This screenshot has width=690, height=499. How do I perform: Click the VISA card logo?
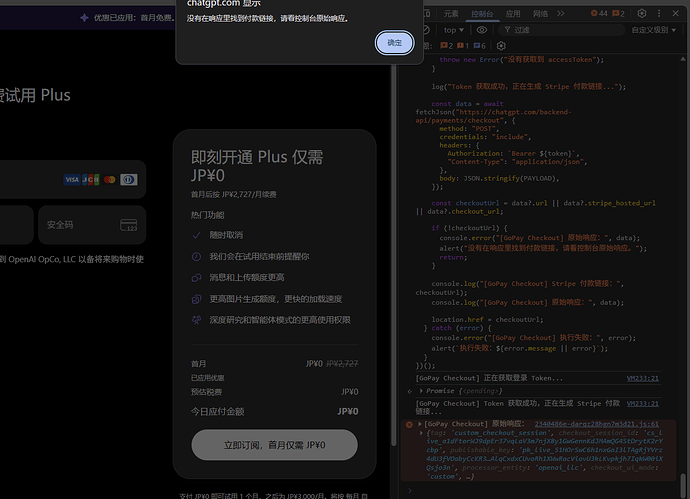click(x=71, y=180)
